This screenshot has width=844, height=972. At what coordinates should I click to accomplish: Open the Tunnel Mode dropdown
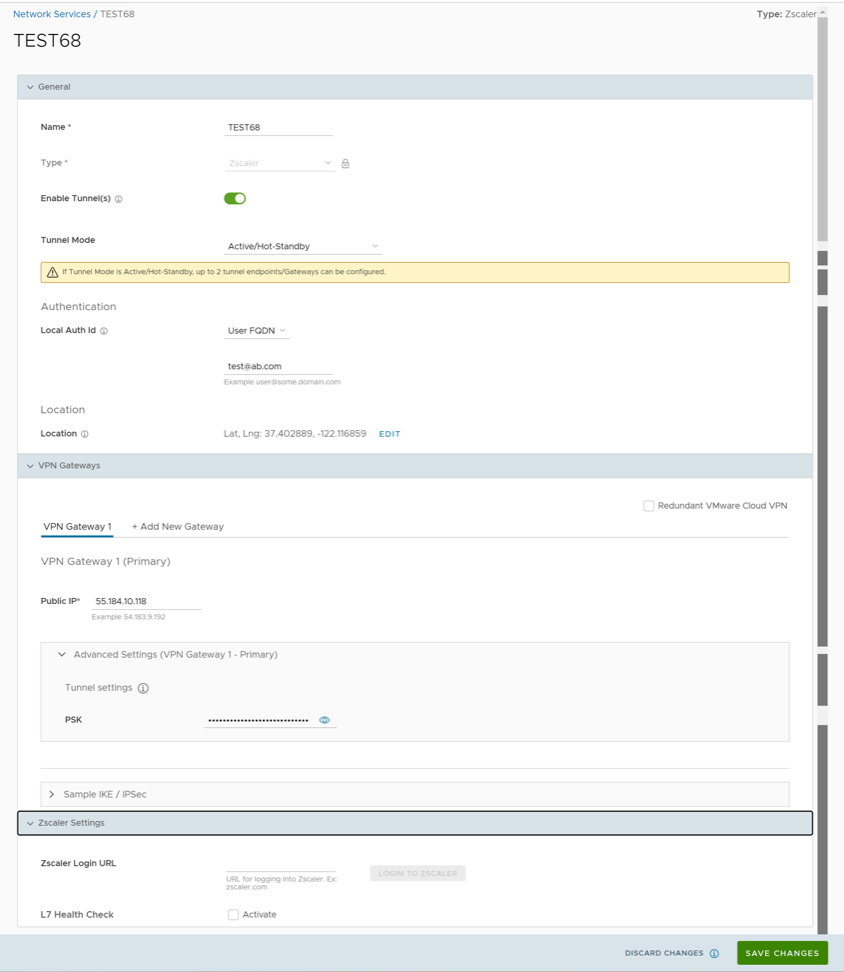click(303, 246)
